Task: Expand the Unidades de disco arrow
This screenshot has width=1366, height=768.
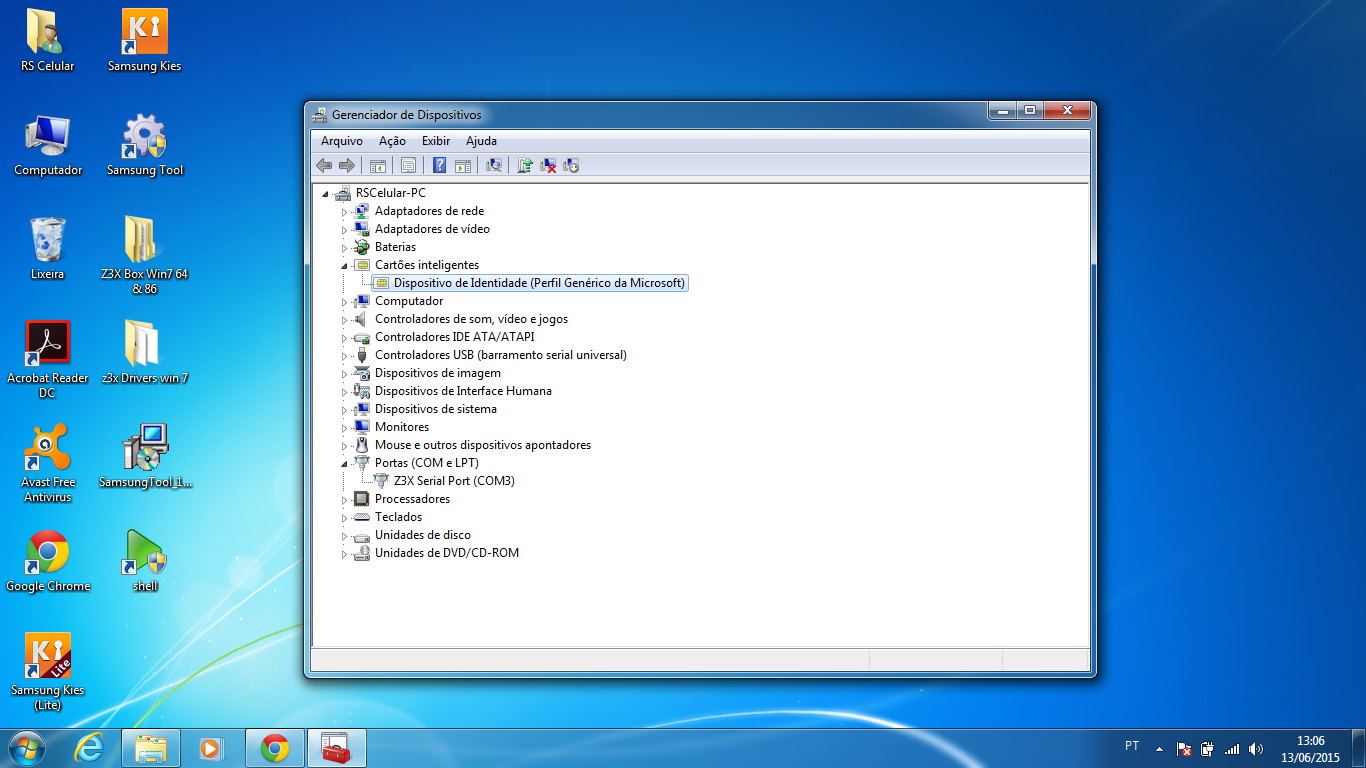Action: pos(345,535)
